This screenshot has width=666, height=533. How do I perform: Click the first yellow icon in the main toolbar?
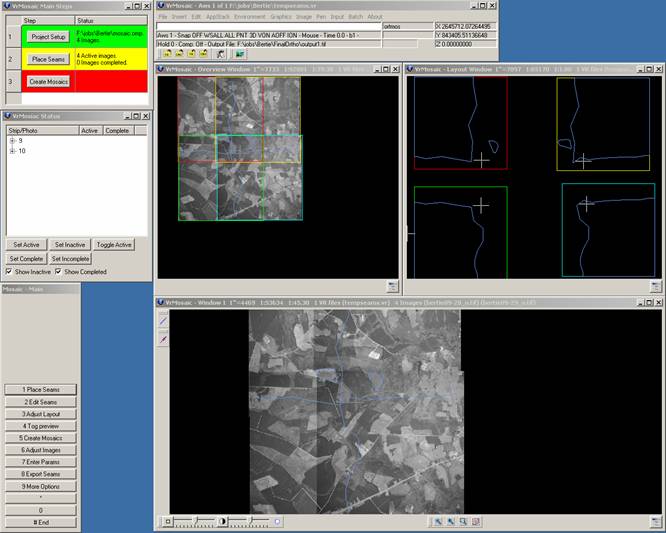click(167, 54)
